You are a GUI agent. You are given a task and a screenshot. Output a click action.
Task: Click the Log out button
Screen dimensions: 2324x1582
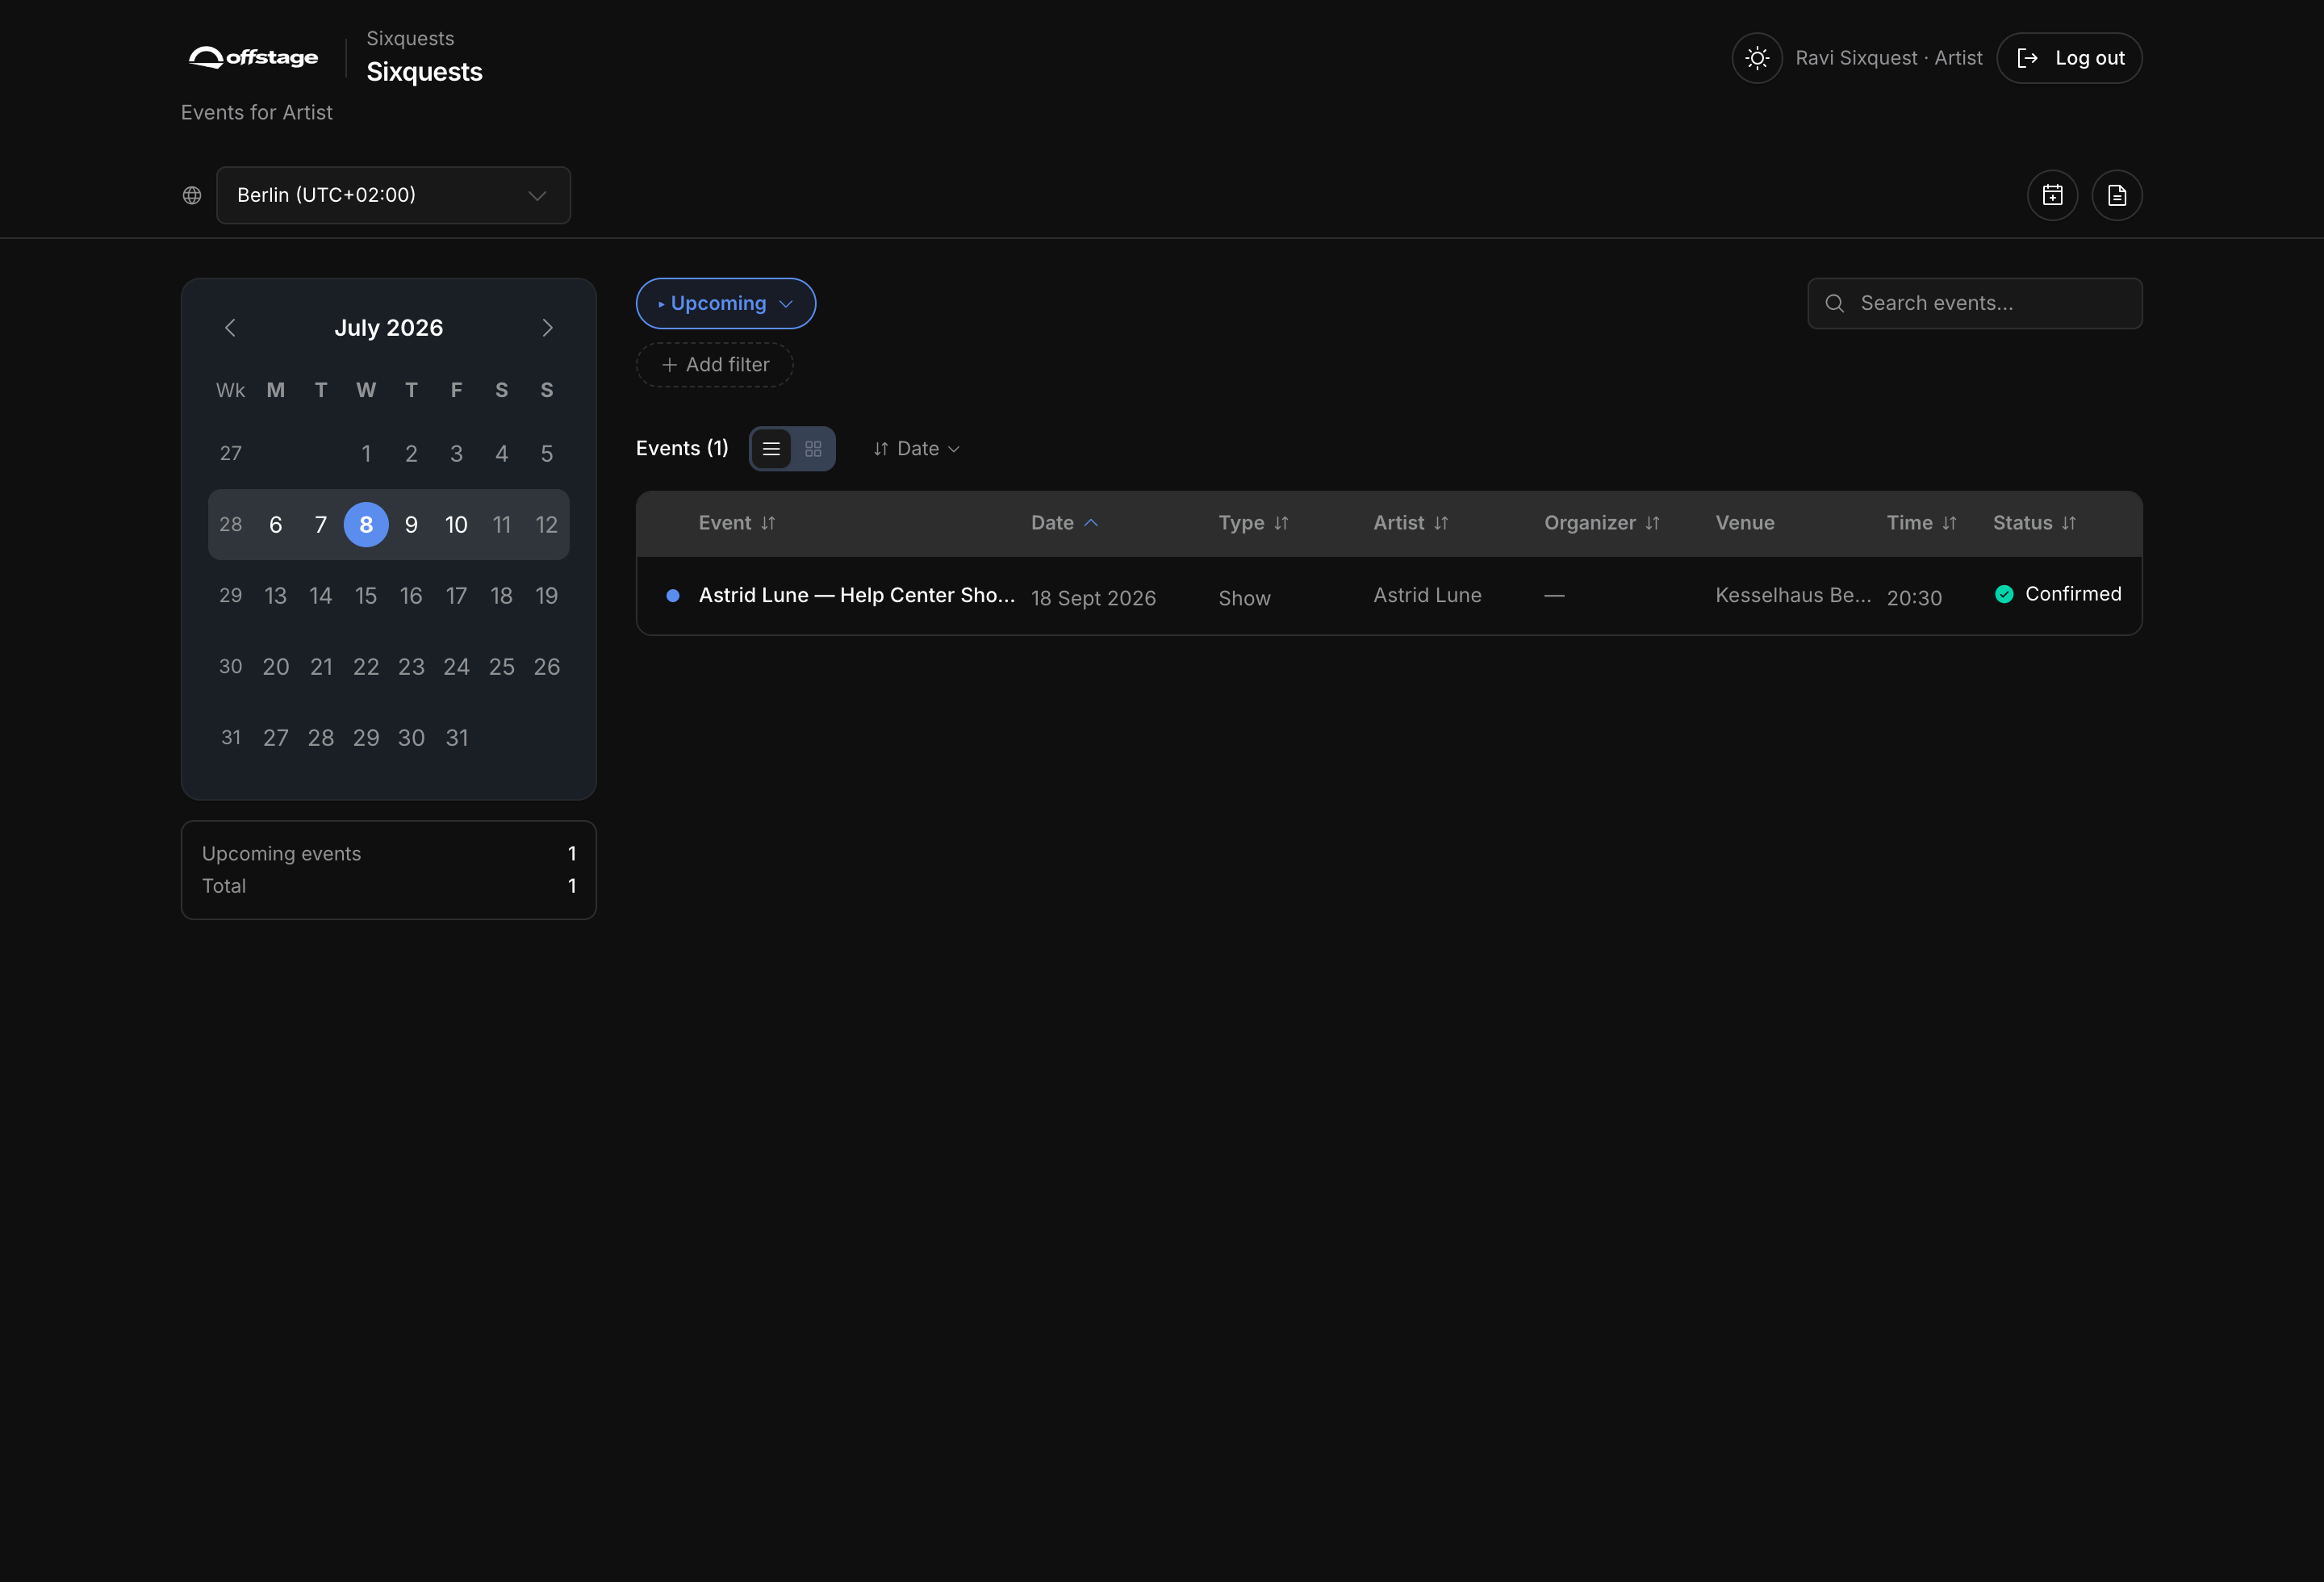pos(2069,58)
